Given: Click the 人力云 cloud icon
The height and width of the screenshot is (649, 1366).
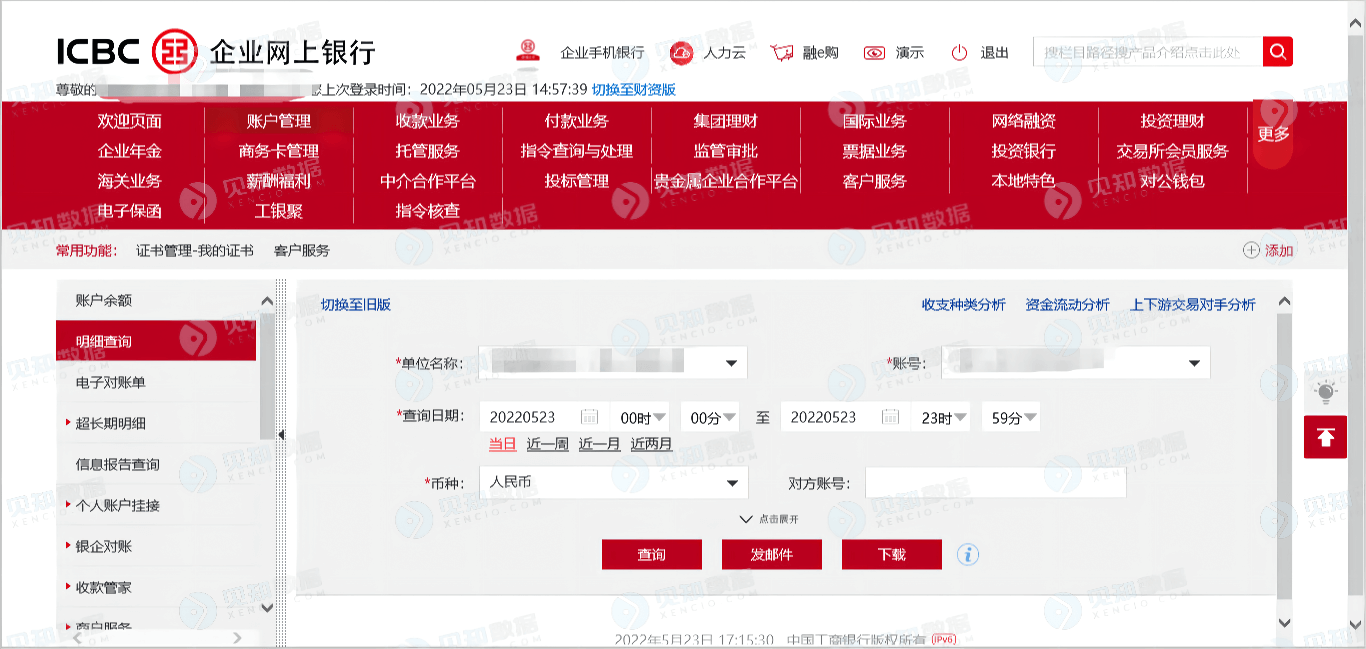Looking at the screenshot, I should click(x=682, y=52).
